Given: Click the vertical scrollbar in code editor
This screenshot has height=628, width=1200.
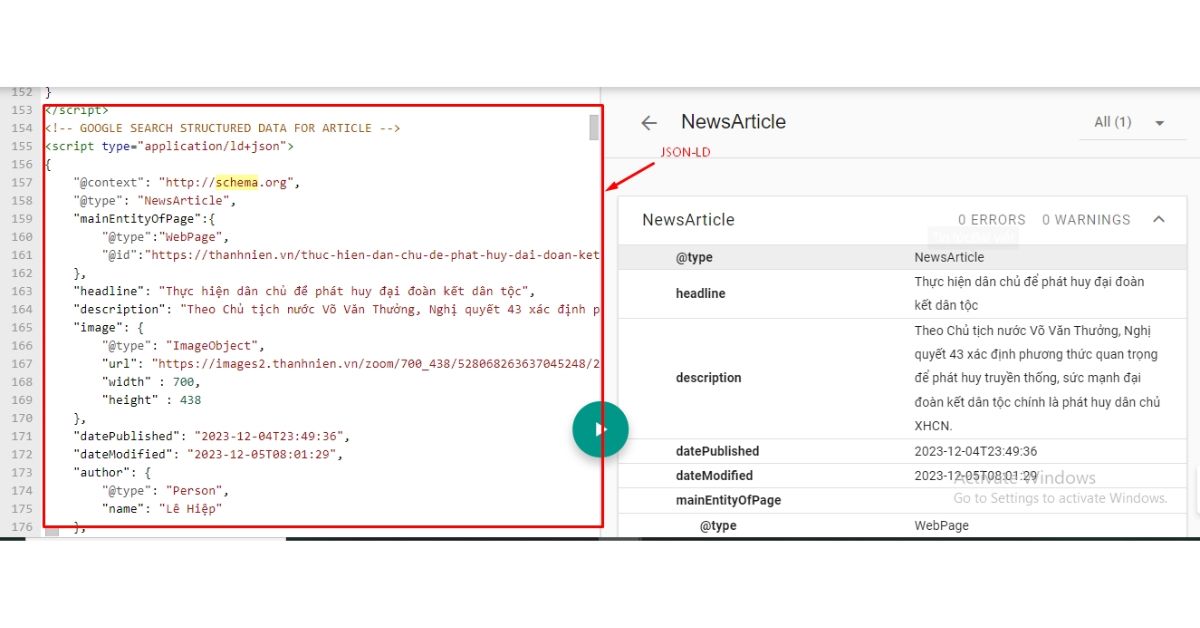Looking at the screenshot, I should [x=594, y=128].
